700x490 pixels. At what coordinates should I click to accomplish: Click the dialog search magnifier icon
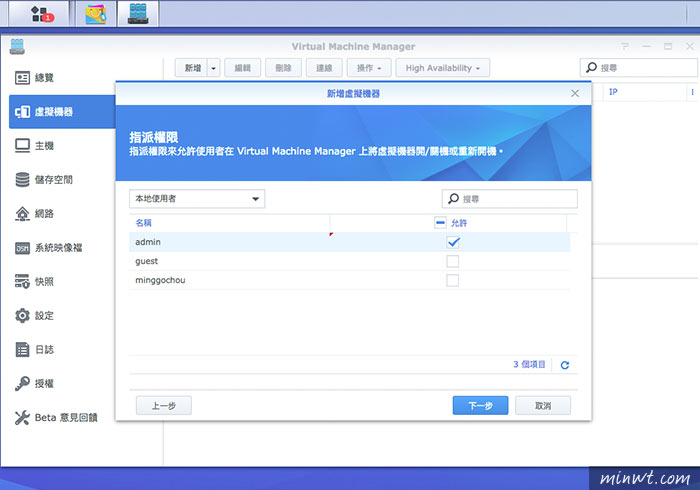[454, 198]
